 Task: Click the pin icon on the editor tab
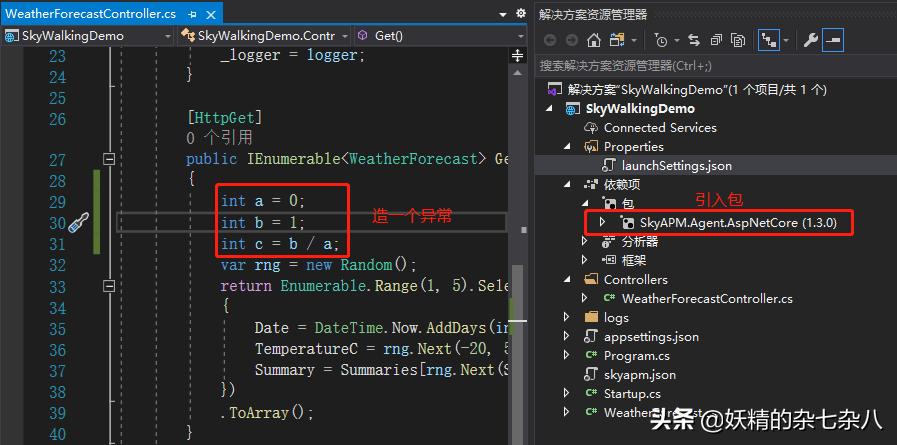pos(192,14)
